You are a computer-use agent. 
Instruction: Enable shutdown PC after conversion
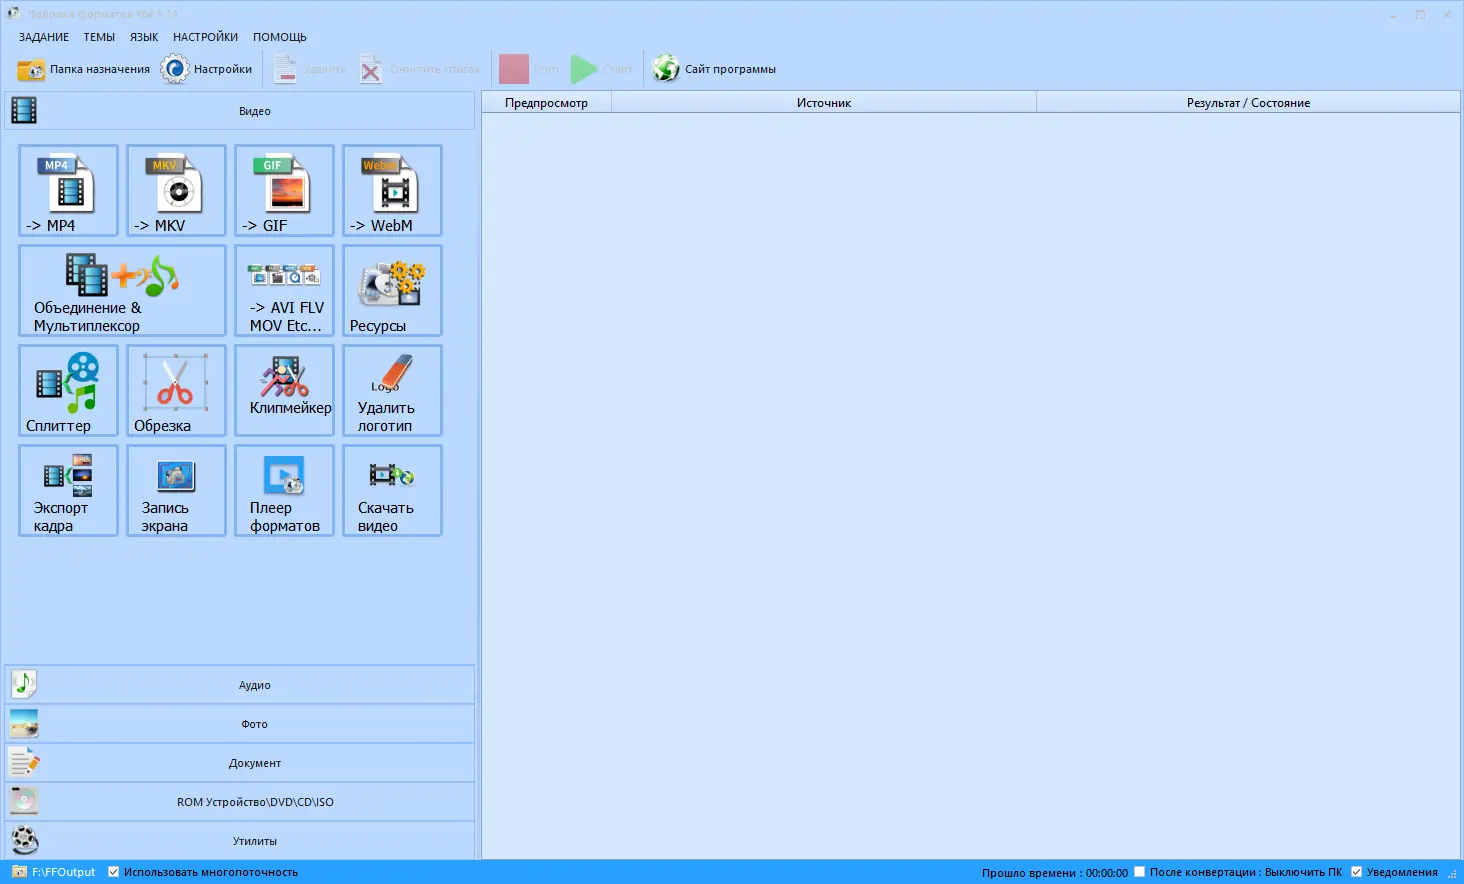pos(1139,871)
